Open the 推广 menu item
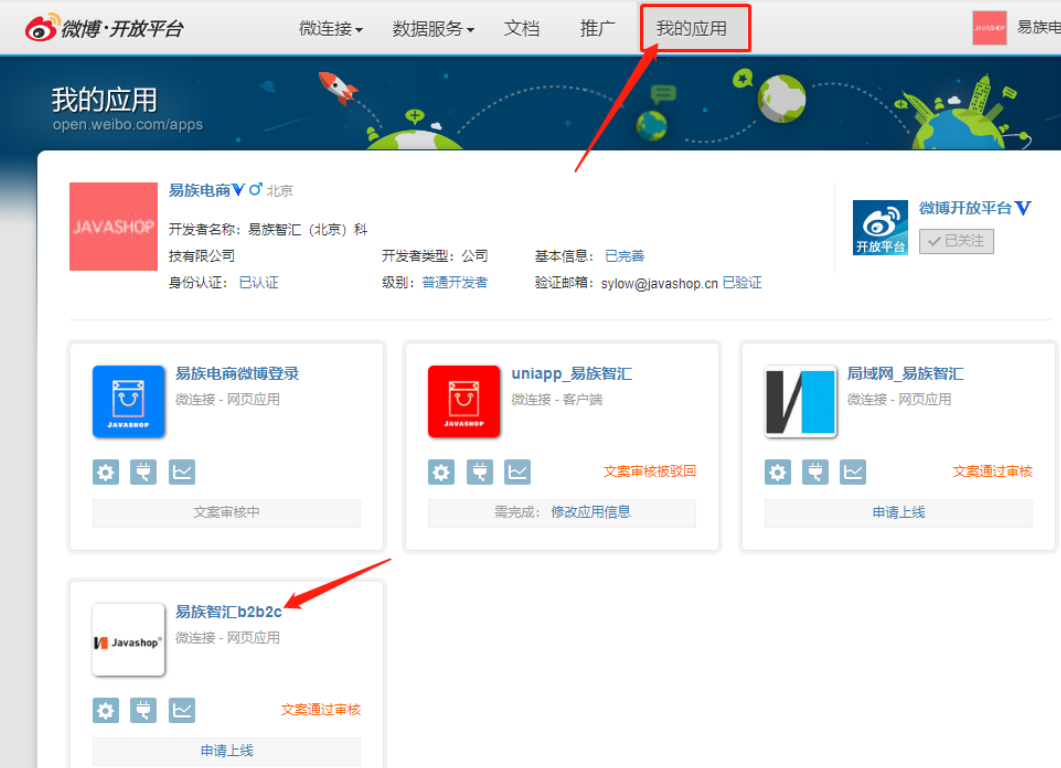The height and width of the screenshot is (768, 1061). 597,28
